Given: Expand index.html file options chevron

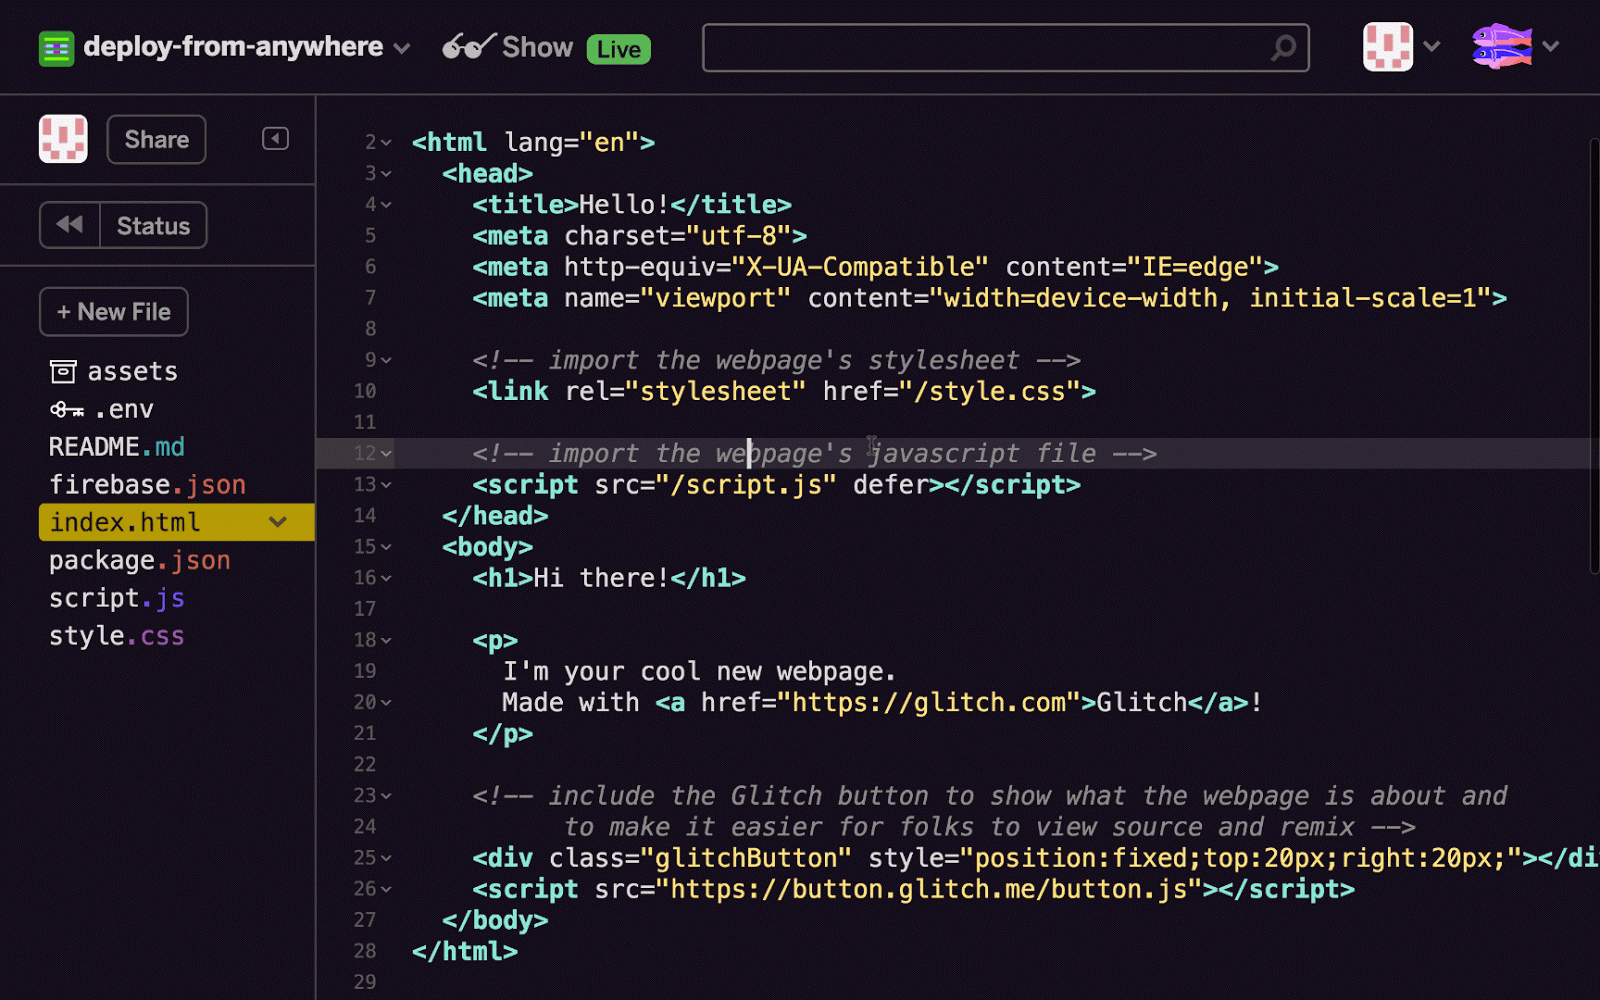Looking at the screenshot, I should coord(278,522).
